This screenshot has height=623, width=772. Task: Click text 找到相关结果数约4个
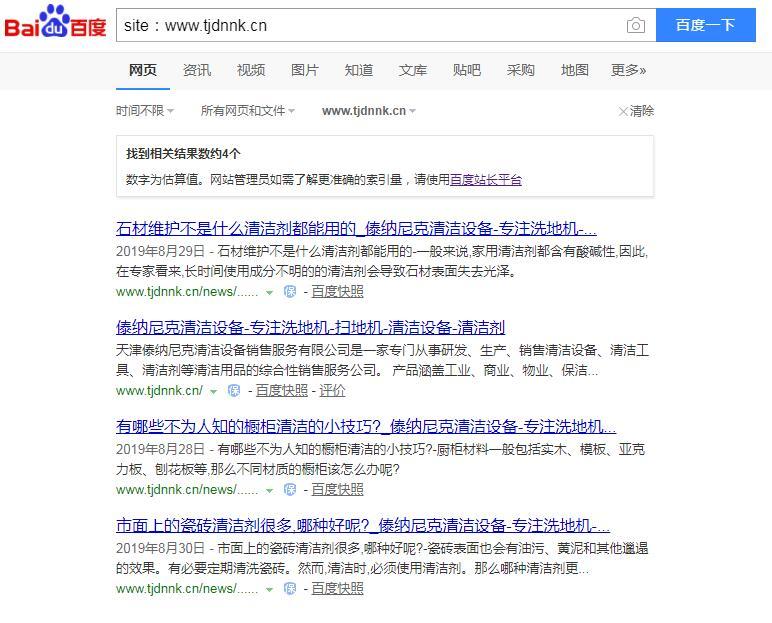click(183, 154)
